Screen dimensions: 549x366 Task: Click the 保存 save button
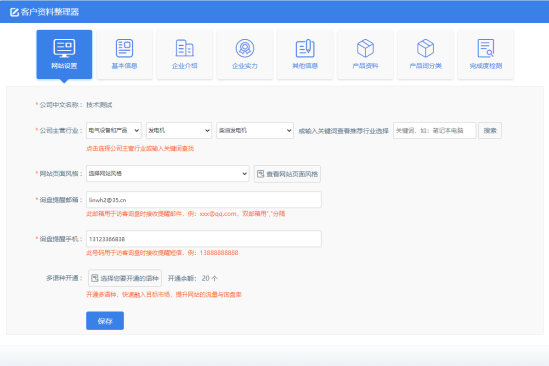pyautogui.click(x=105, y=320)
